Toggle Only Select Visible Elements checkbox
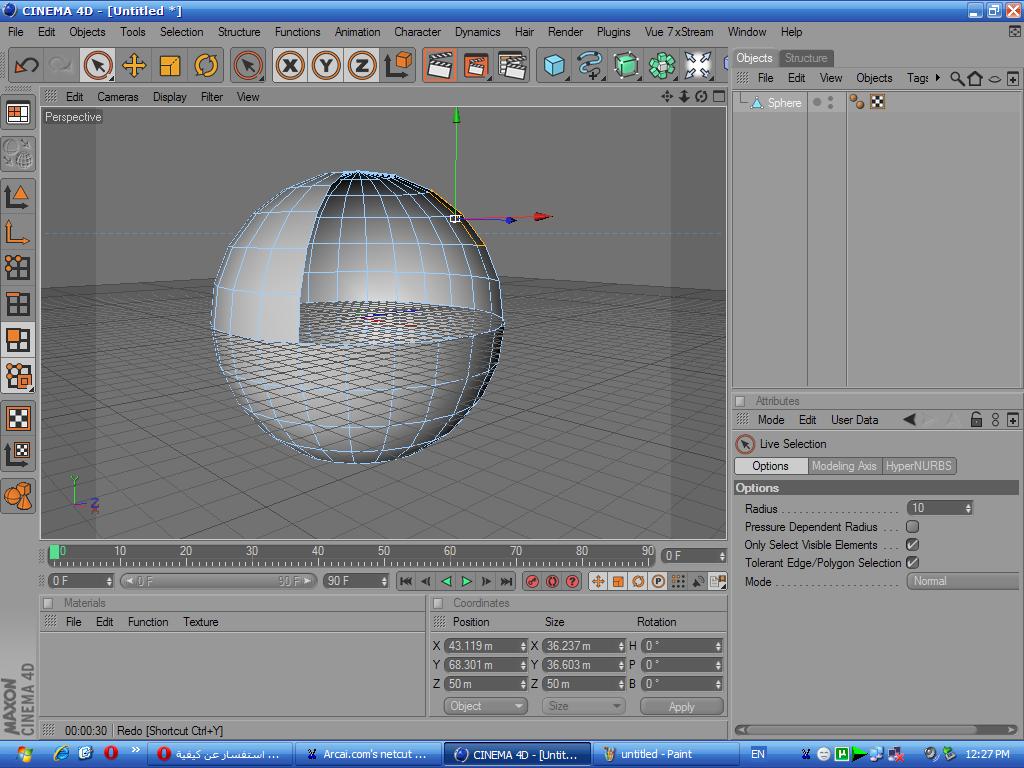The width and height of the screenshot is (1024, 768). (x=912, y=545)
